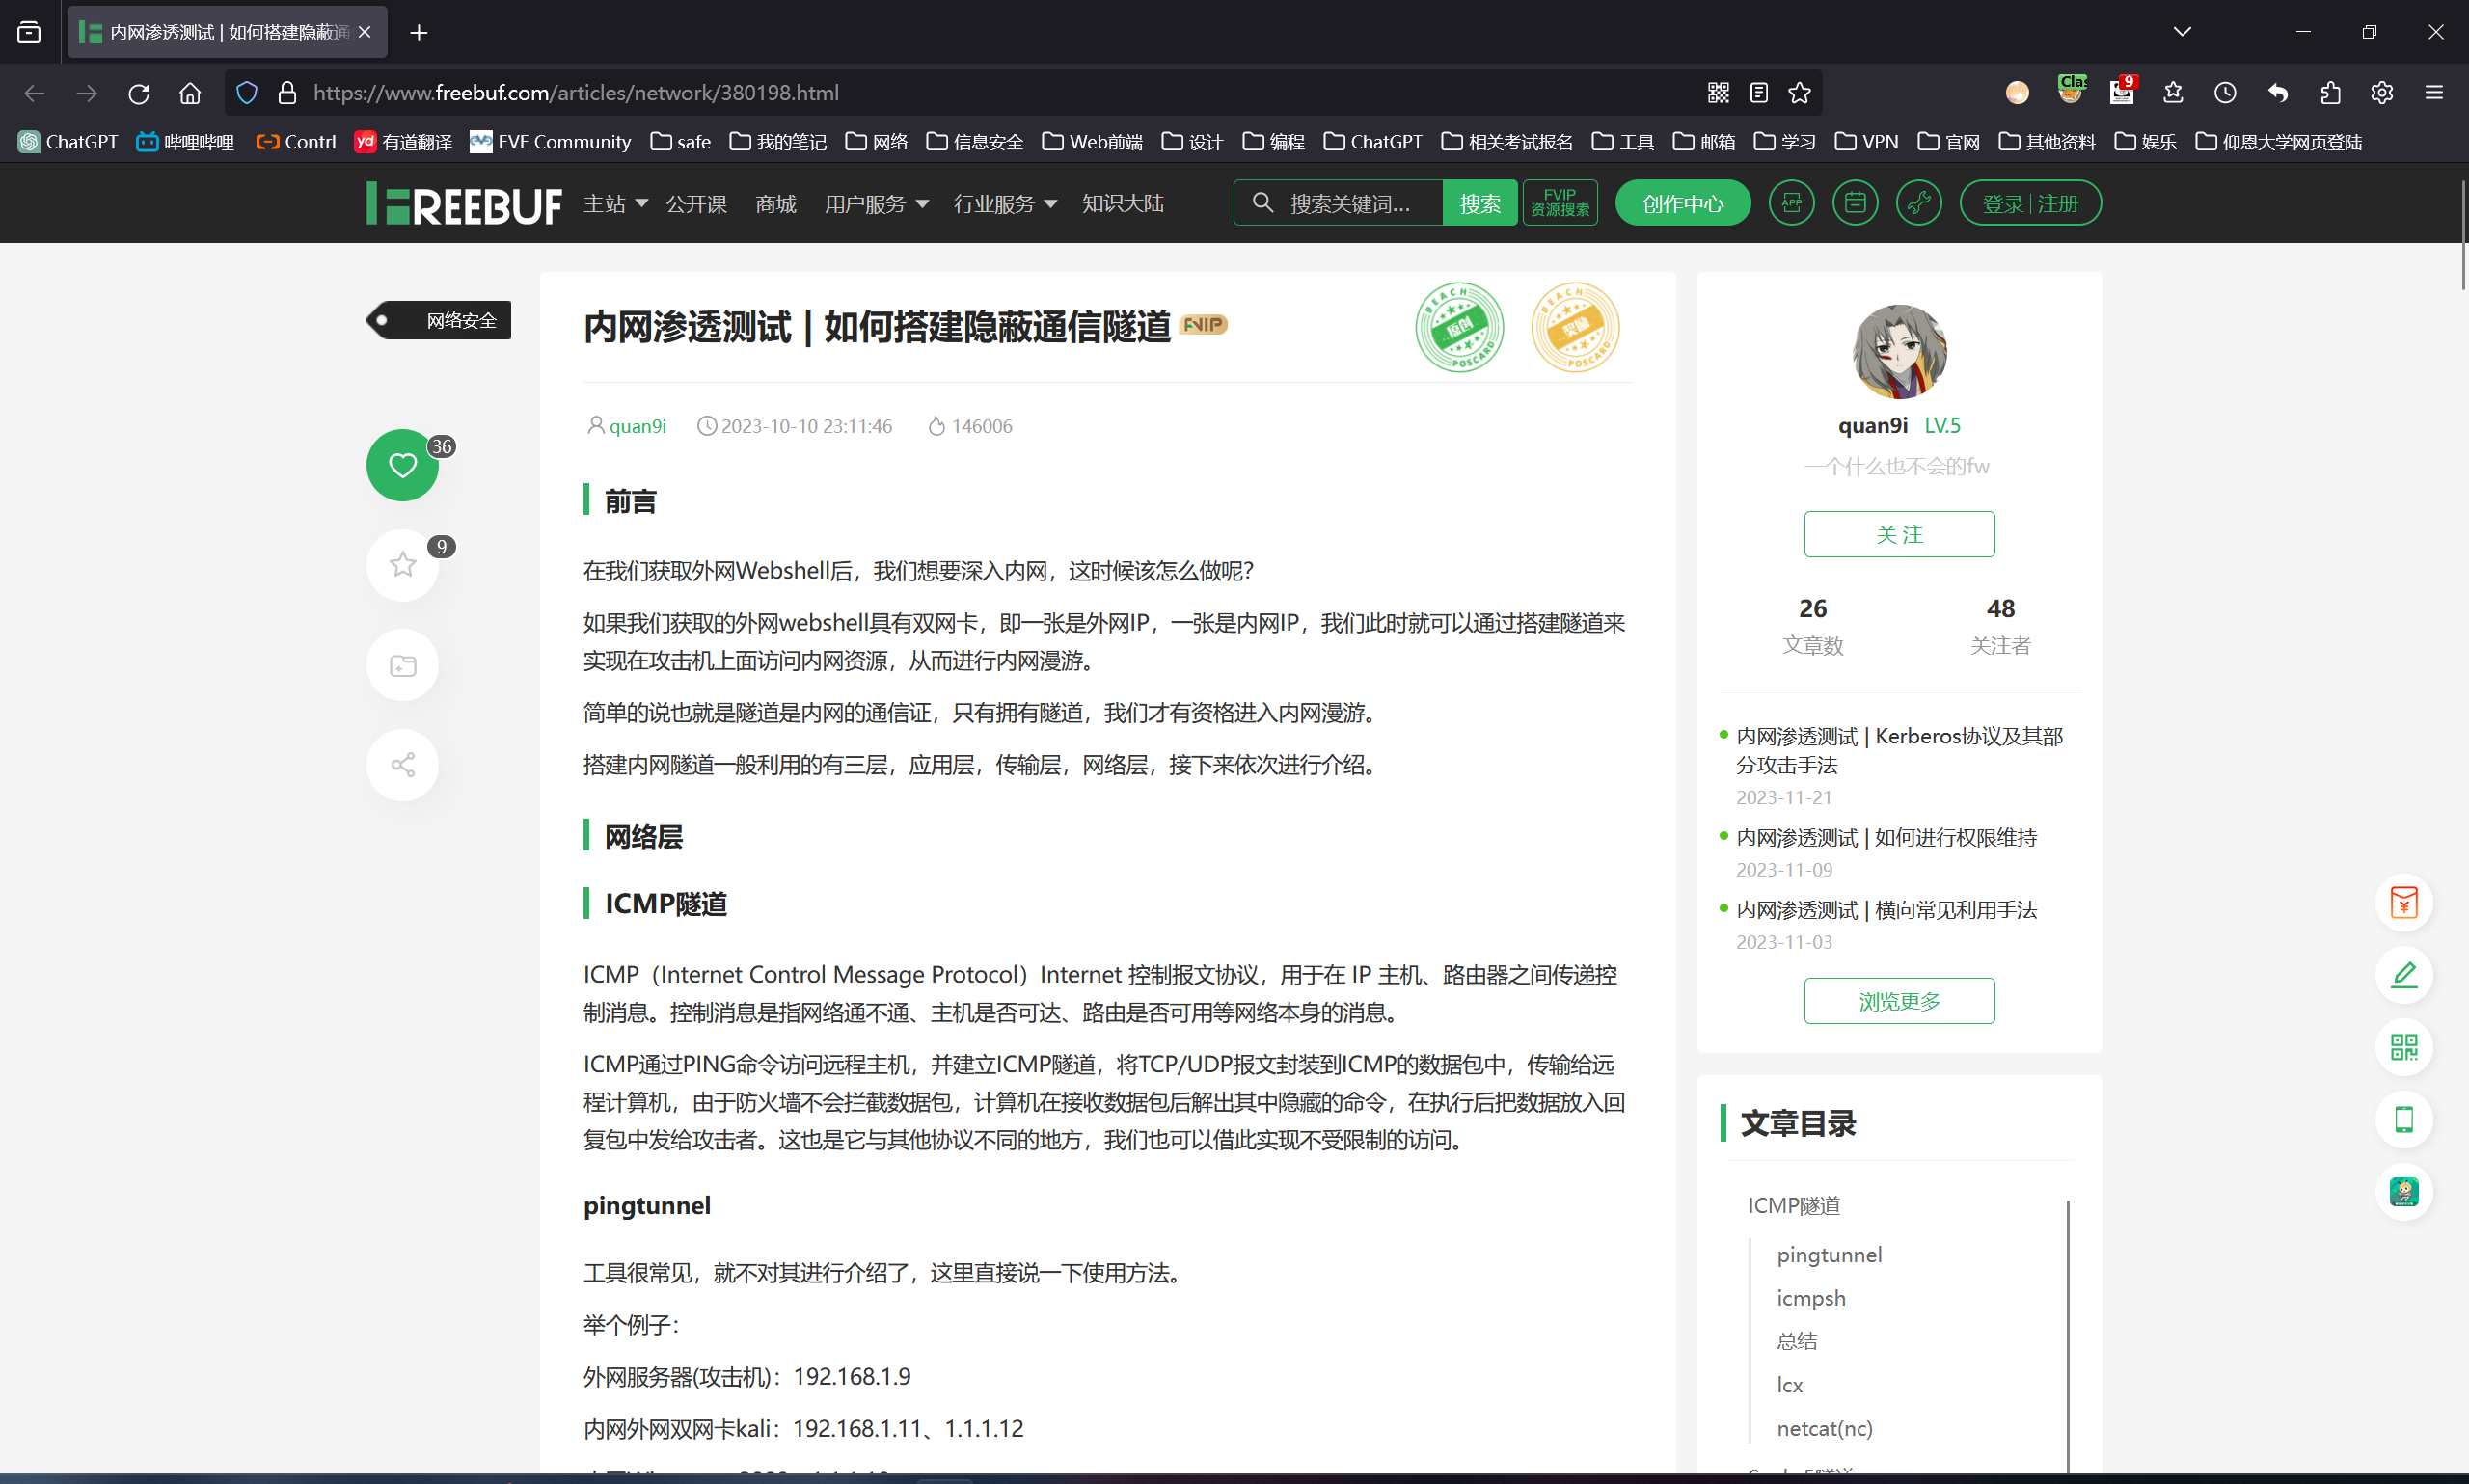
Task: Click the 网络安全 category tag
Action: (x=439, y=320)
